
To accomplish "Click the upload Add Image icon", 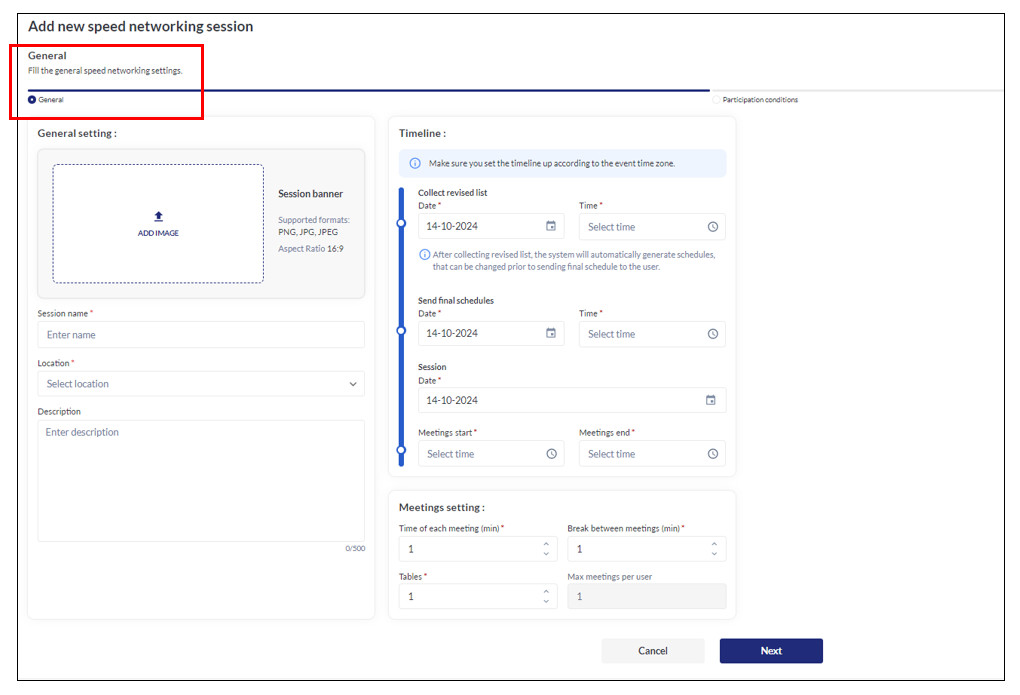I will click(x=158, y=216).
